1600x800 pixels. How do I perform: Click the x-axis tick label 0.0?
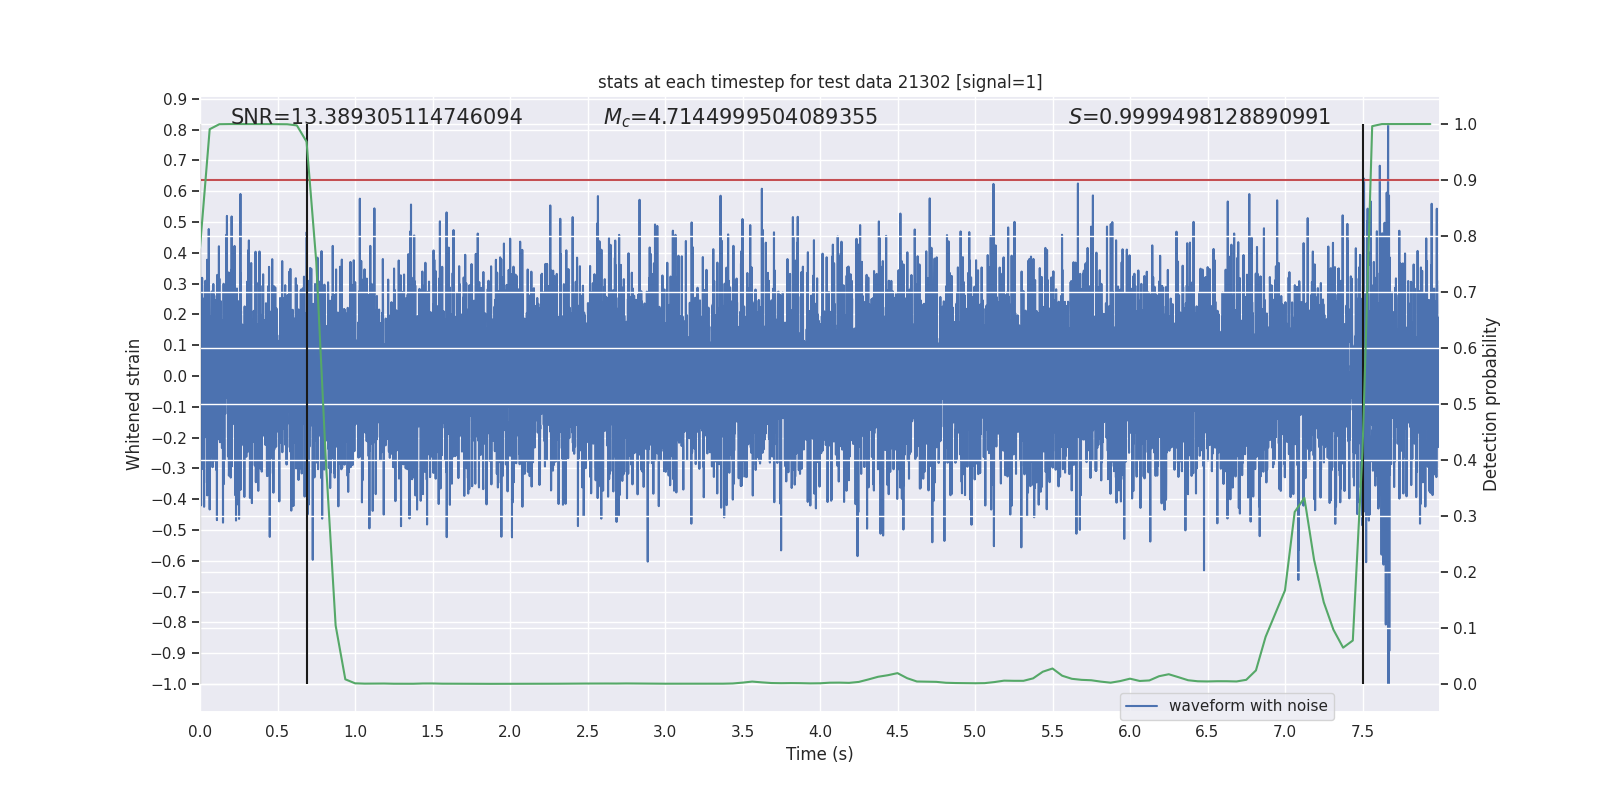[x=200, y=731]
